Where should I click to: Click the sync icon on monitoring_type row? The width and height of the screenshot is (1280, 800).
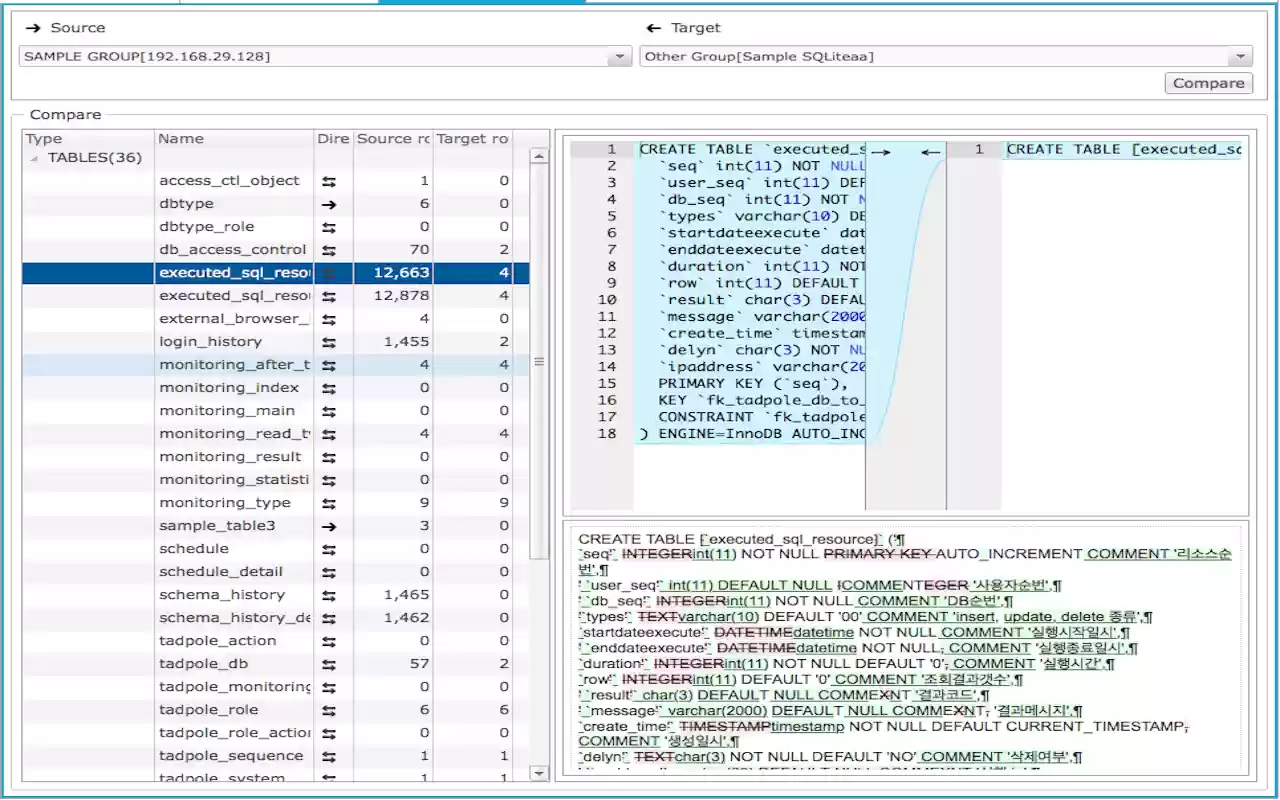point(330,502)
